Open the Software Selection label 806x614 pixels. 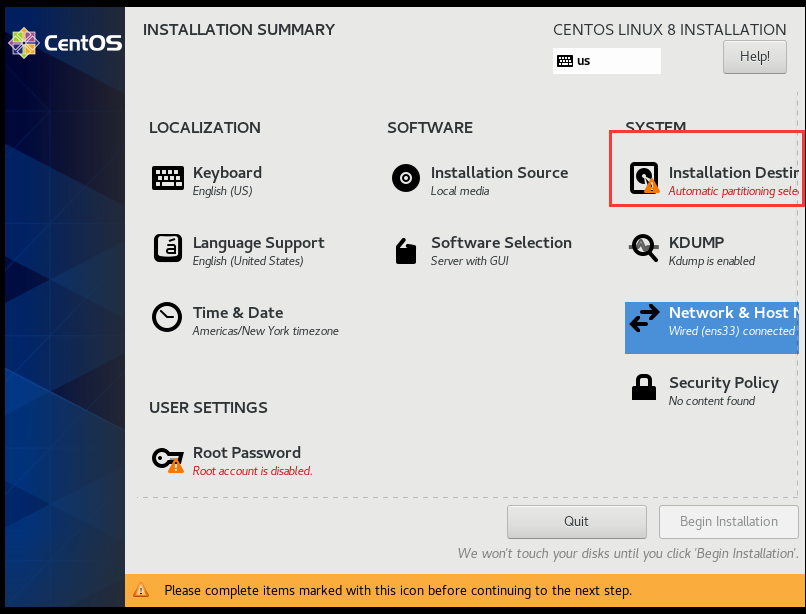click(501, 242)
